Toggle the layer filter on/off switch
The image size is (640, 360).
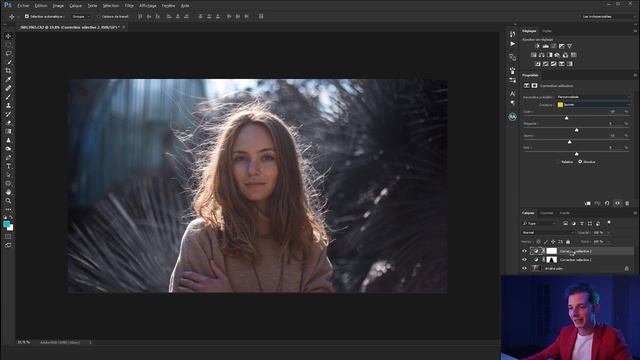[x=609, y=222]
